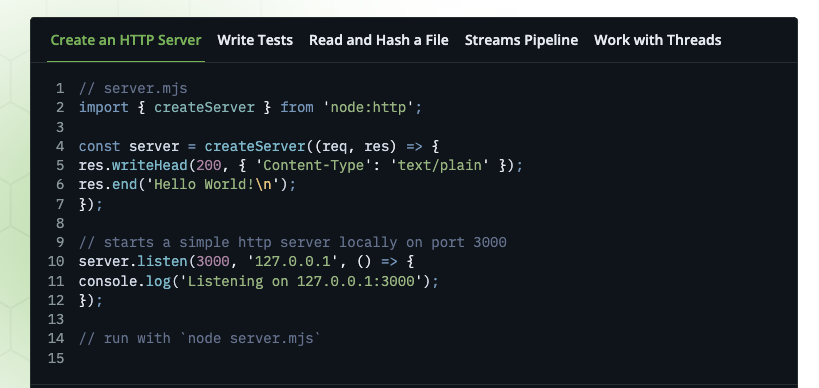Switch to Work with Threads tab
Screen dimensions: 819x388
[x=658, y=40]
